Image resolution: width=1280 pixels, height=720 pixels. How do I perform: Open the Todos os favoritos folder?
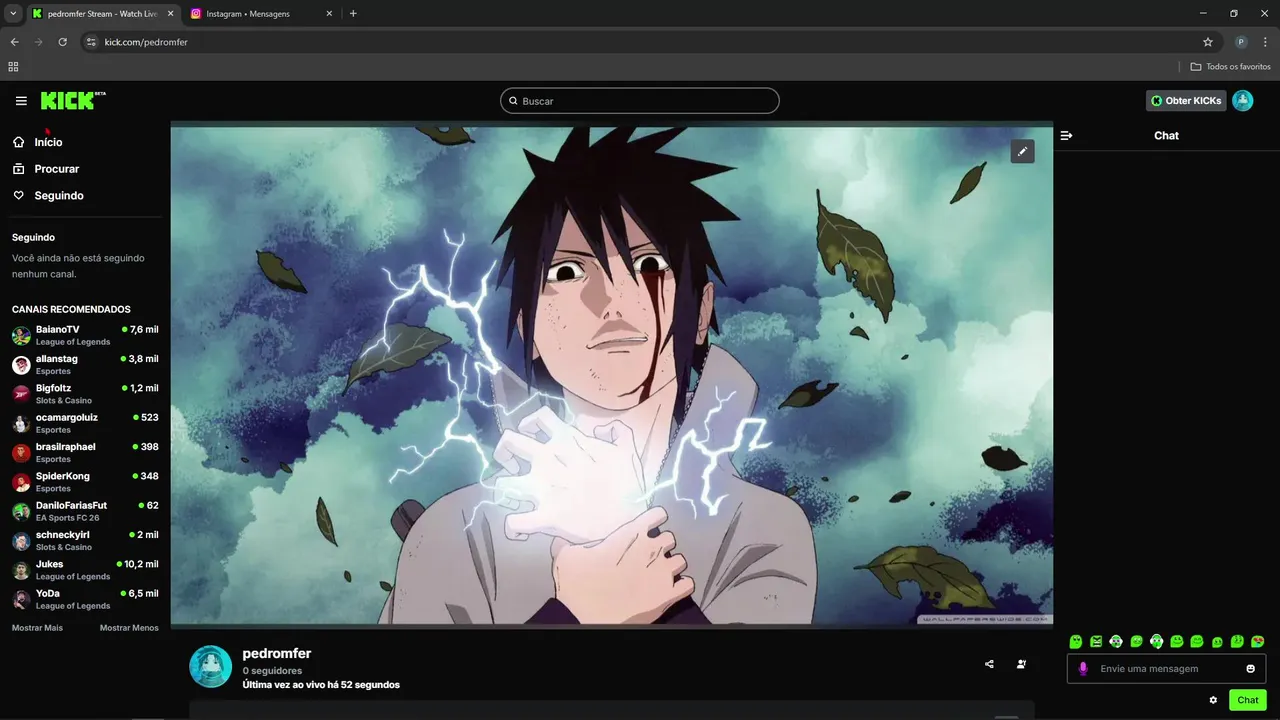(1230, 67)
